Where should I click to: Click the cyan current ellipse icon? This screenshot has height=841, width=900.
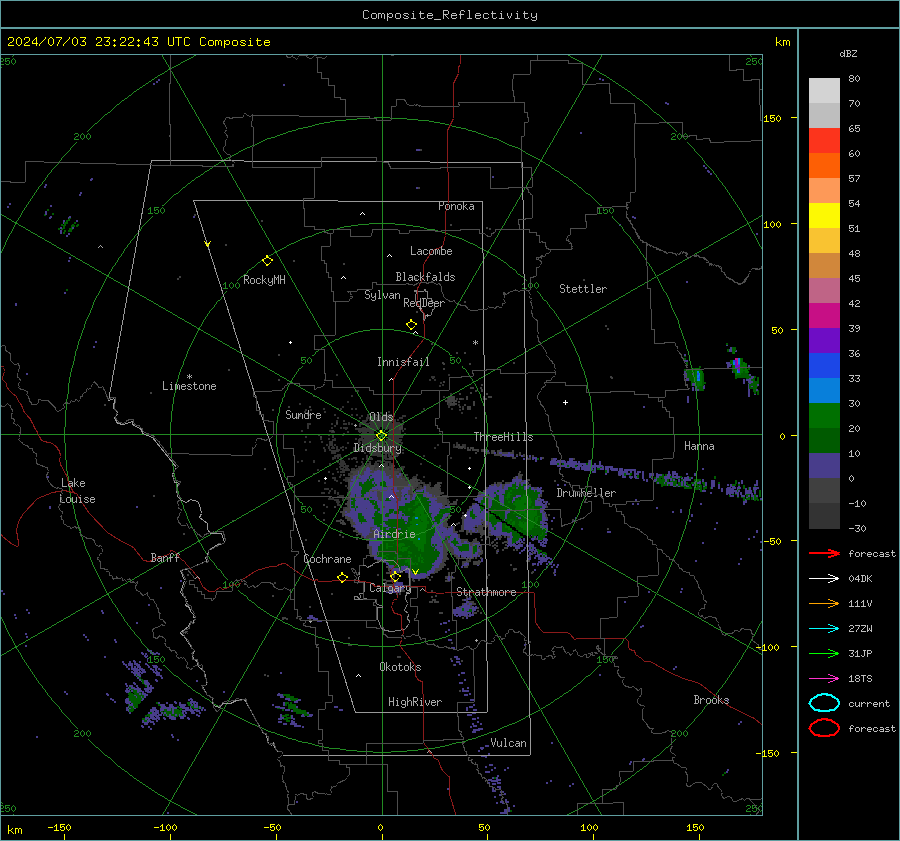pos(824,703)
